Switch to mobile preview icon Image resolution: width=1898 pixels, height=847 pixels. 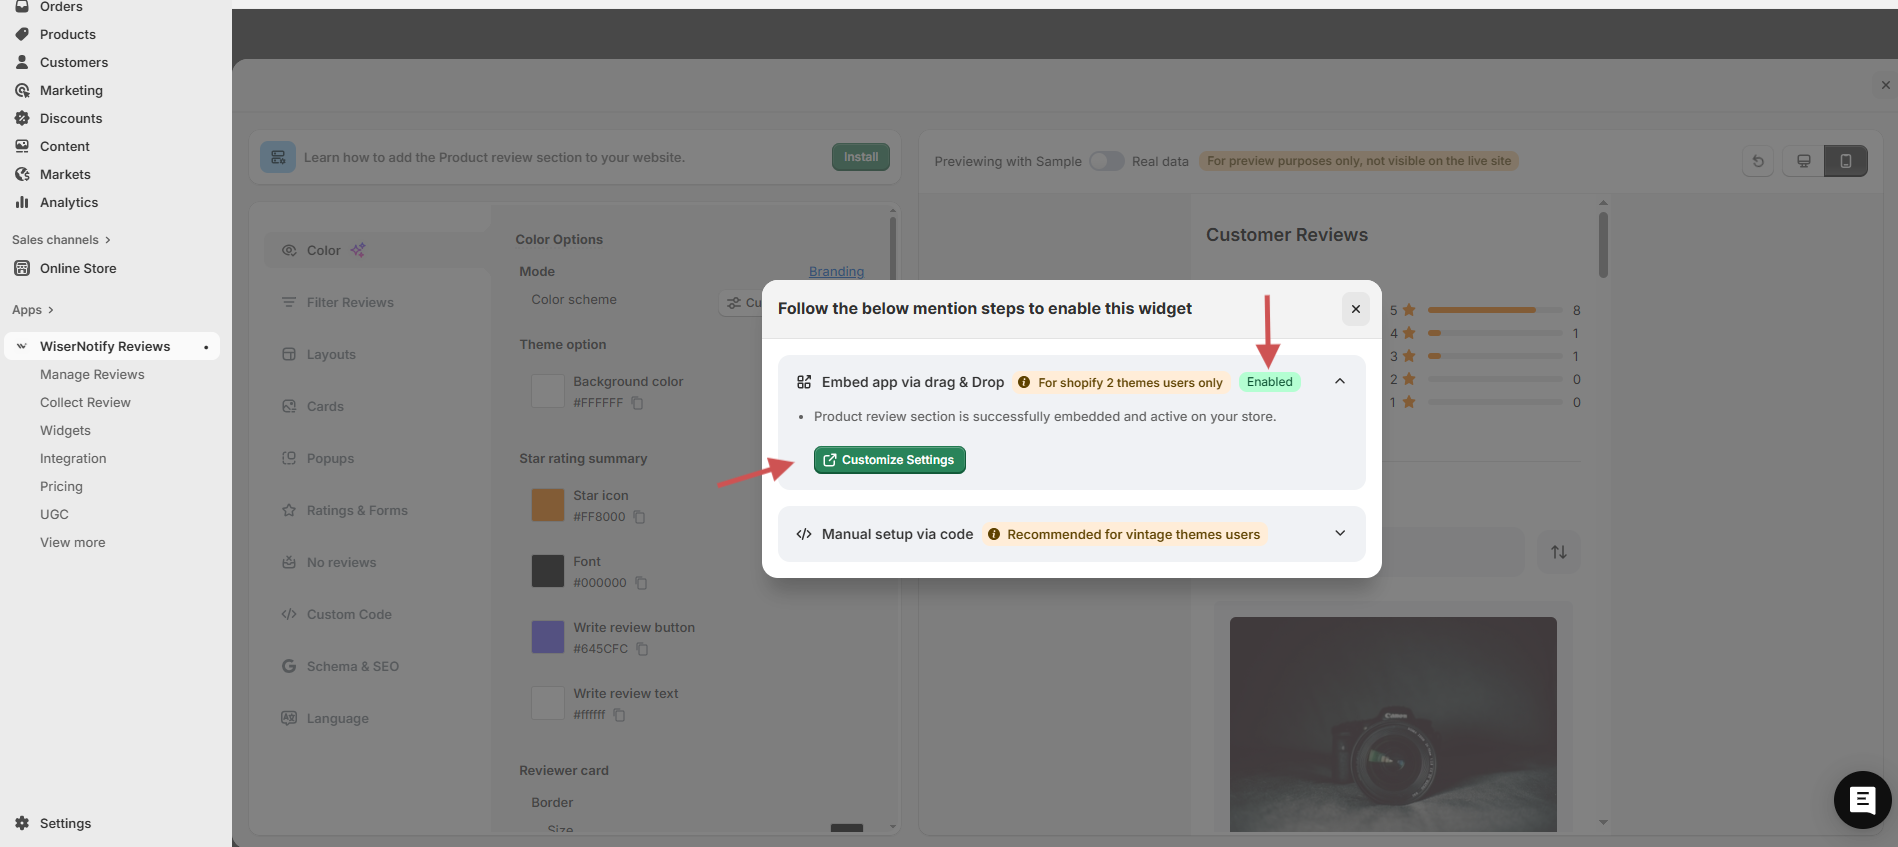click(x=1845, y=161)
